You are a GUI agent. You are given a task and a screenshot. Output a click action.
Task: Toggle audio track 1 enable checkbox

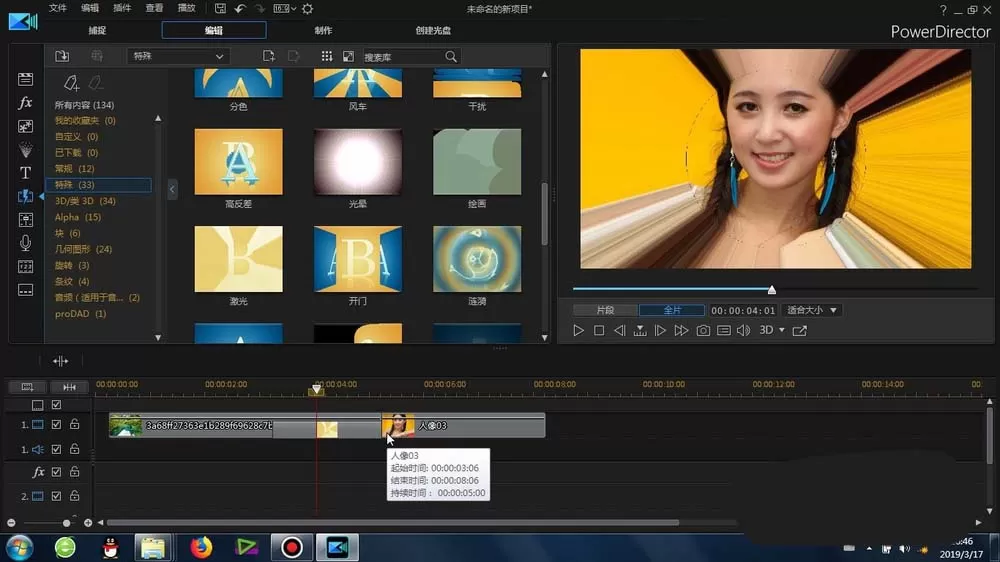56,449
